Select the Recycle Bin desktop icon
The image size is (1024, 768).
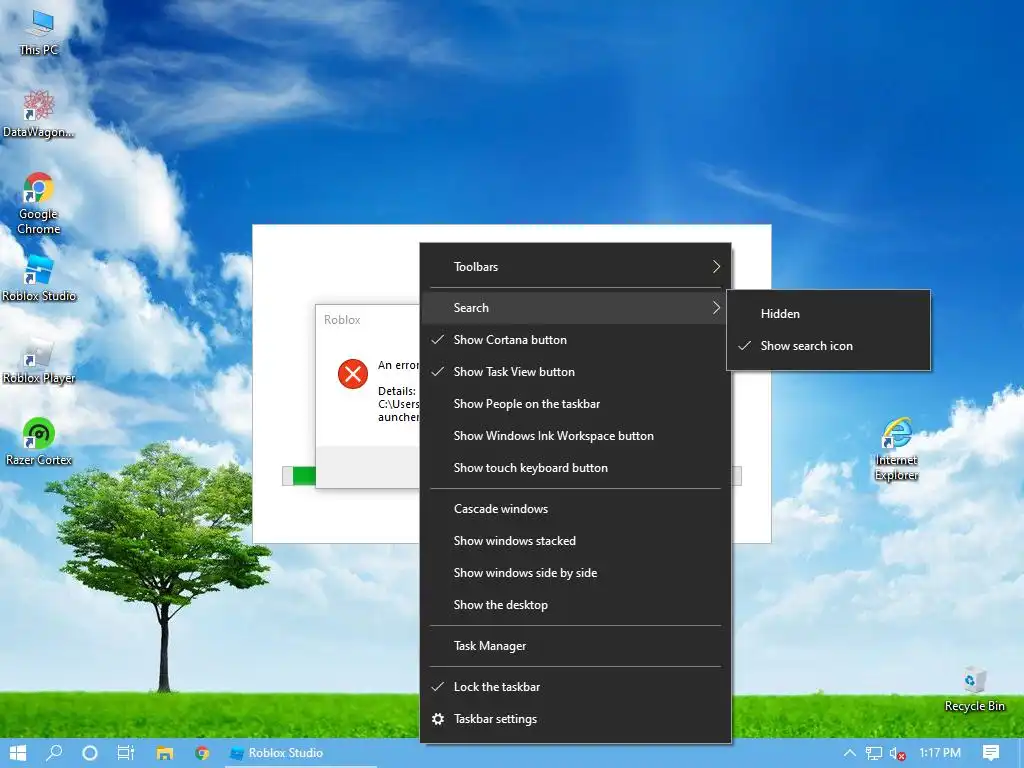[x=974, y=689]
